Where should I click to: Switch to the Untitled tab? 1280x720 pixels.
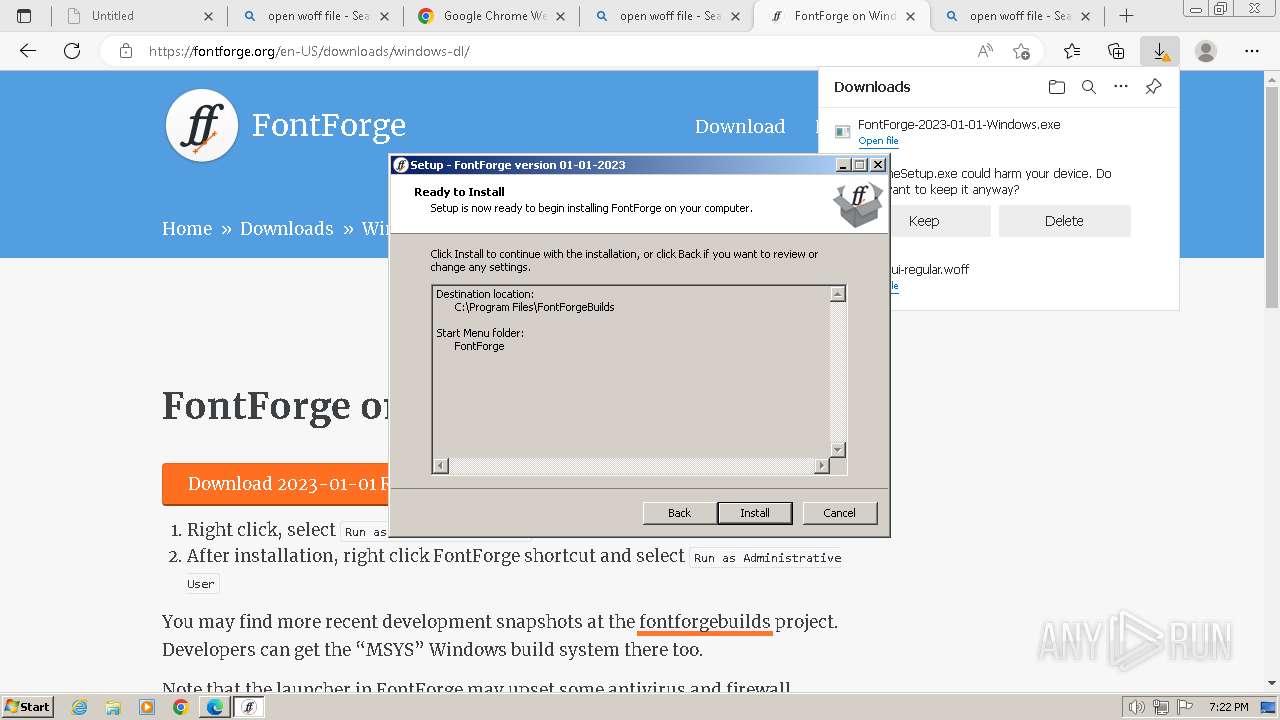[140, 16]
